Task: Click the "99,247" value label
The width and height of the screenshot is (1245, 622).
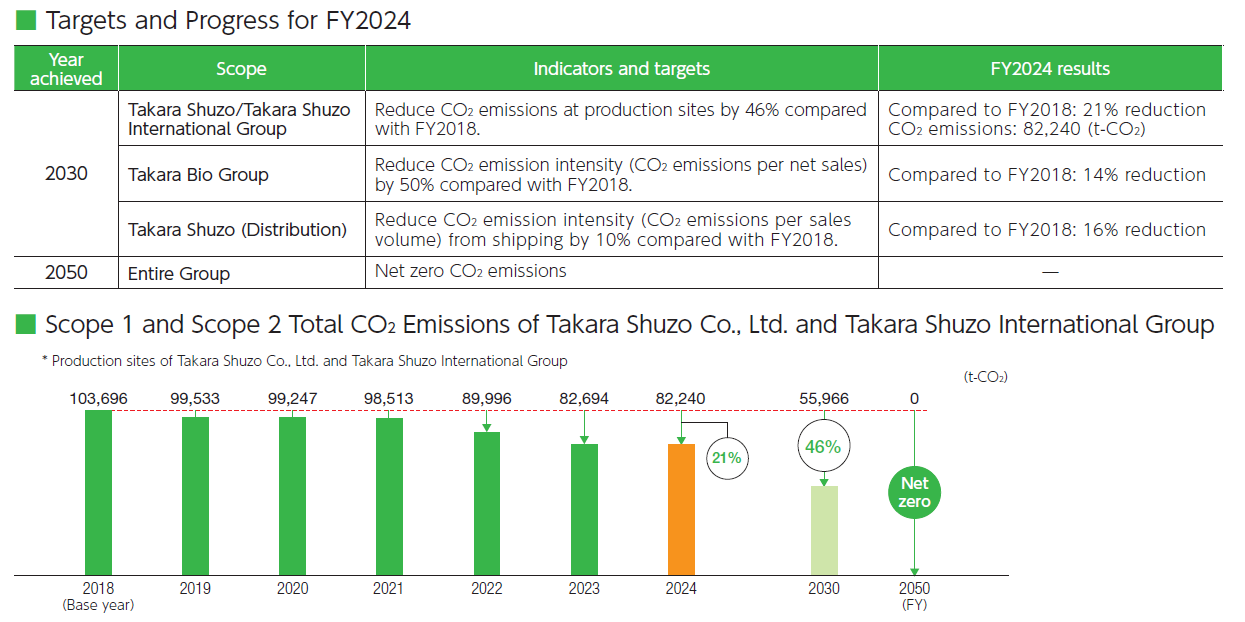Action: point(292,398)
